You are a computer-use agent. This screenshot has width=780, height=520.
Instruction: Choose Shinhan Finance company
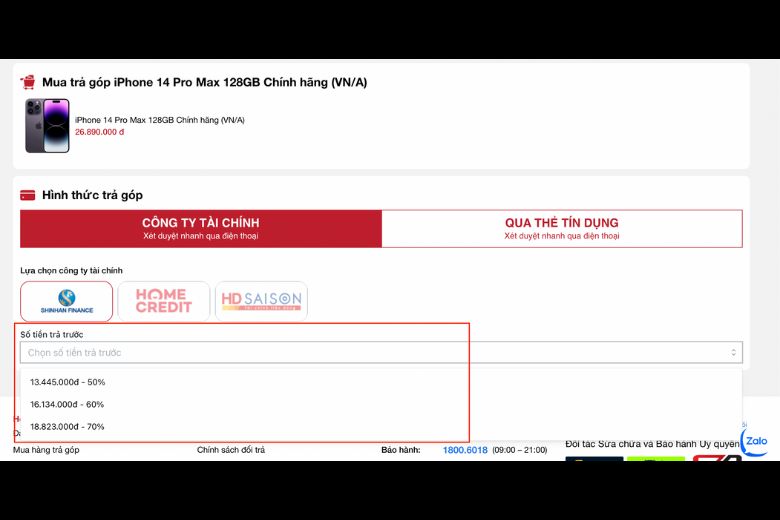pos(67,302)
